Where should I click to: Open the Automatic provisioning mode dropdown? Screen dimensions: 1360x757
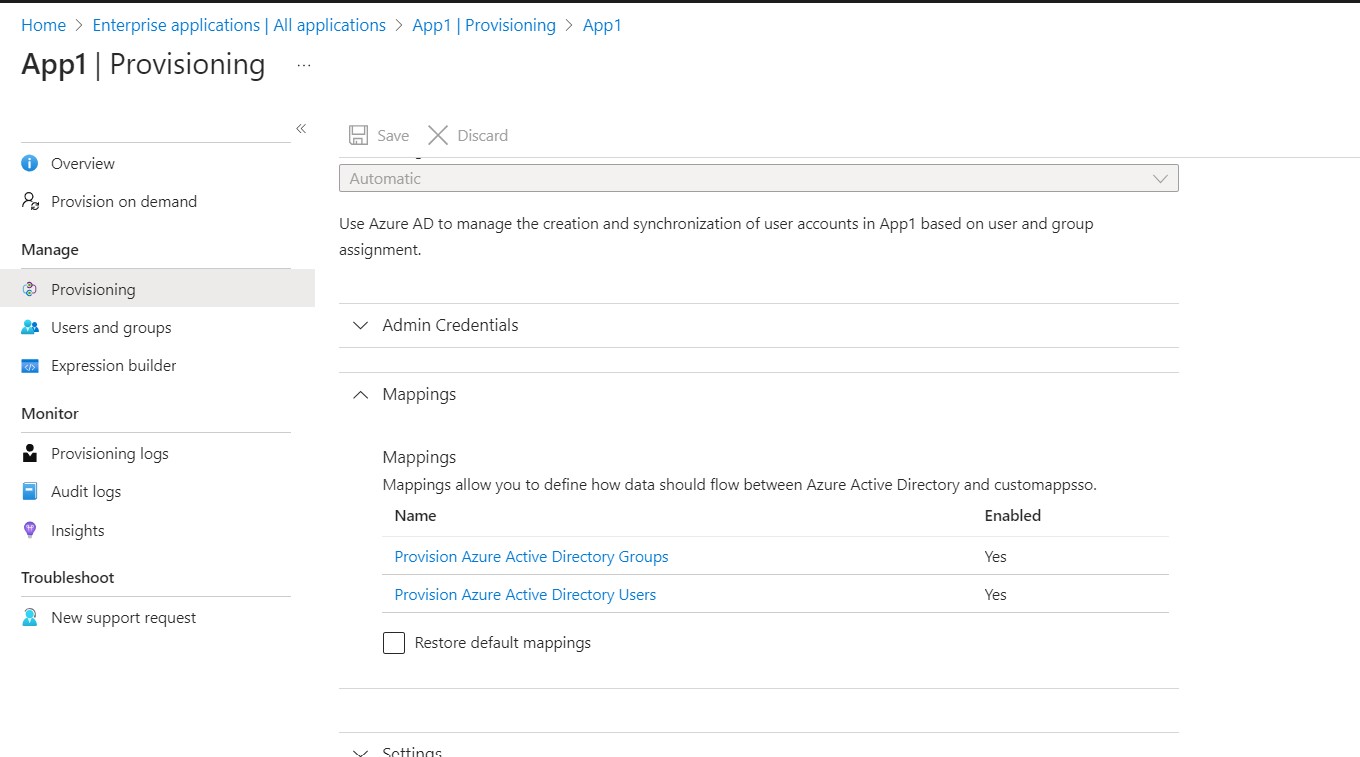[759, 178]
